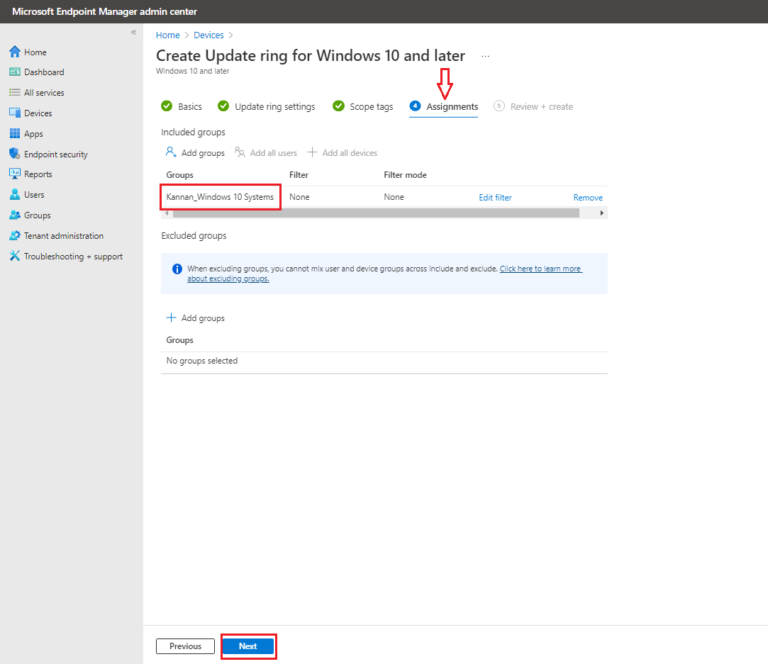
Task: Click the Previous button
Action: tap(185, 646)
